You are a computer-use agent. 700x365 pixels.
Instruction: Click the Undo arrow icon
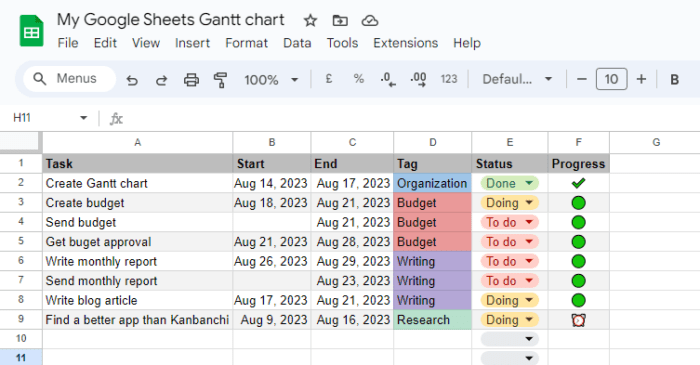click(132, 80)
